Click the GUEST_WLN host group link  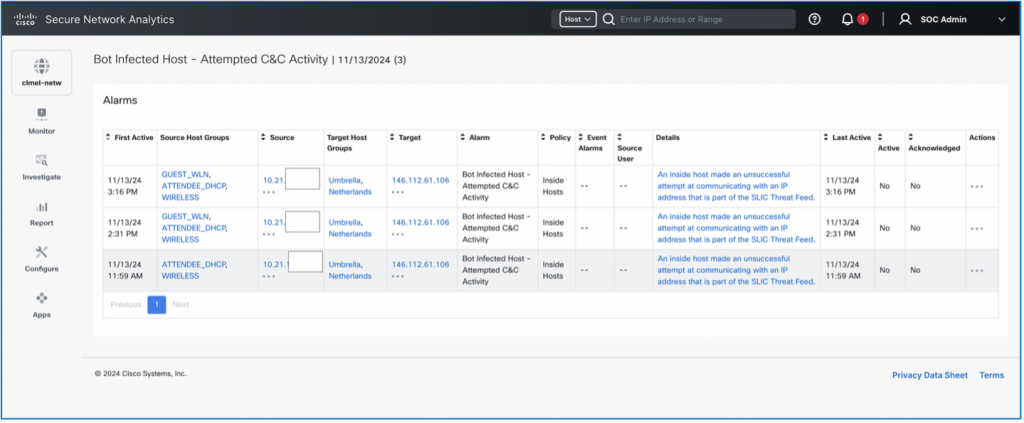click(x=185, y=174)
